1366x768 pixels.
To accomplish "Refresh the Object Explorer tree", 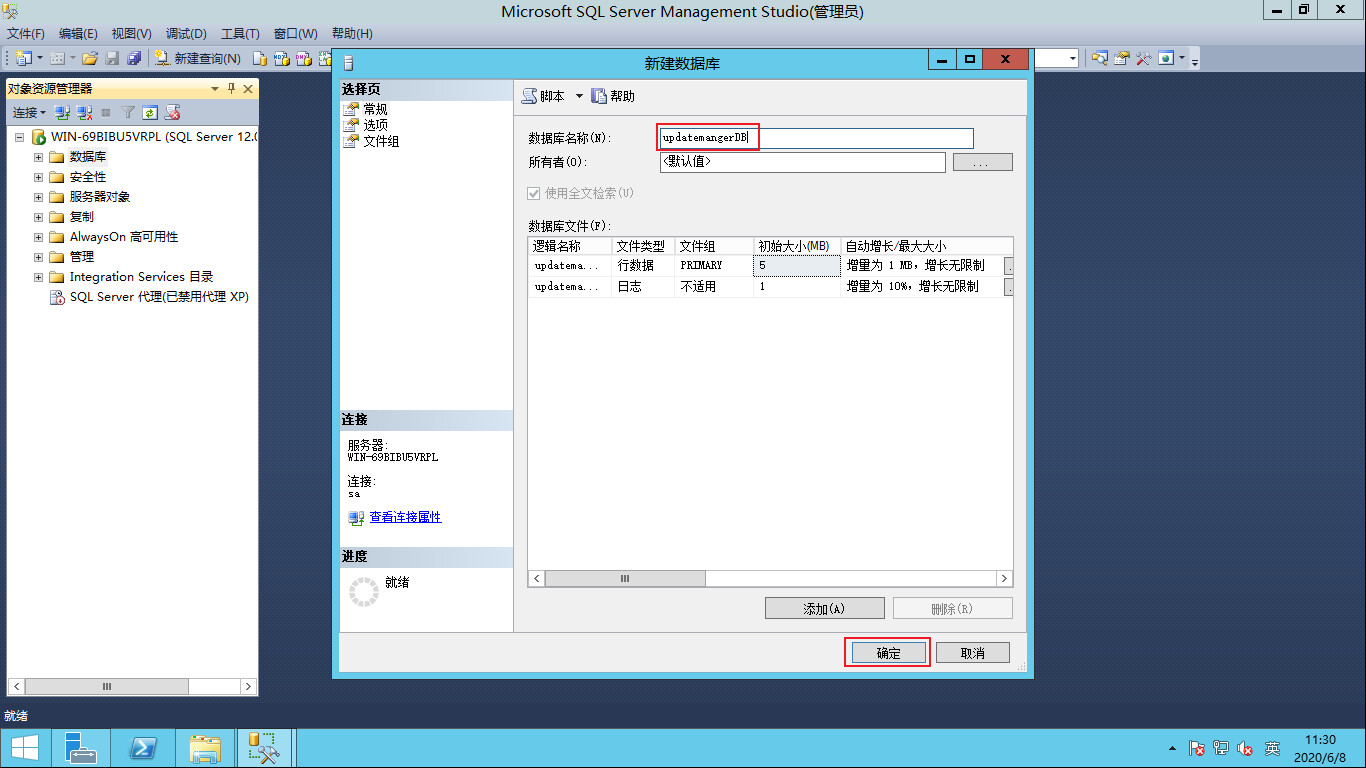I will pyautogui.click(x=150, y=112).
